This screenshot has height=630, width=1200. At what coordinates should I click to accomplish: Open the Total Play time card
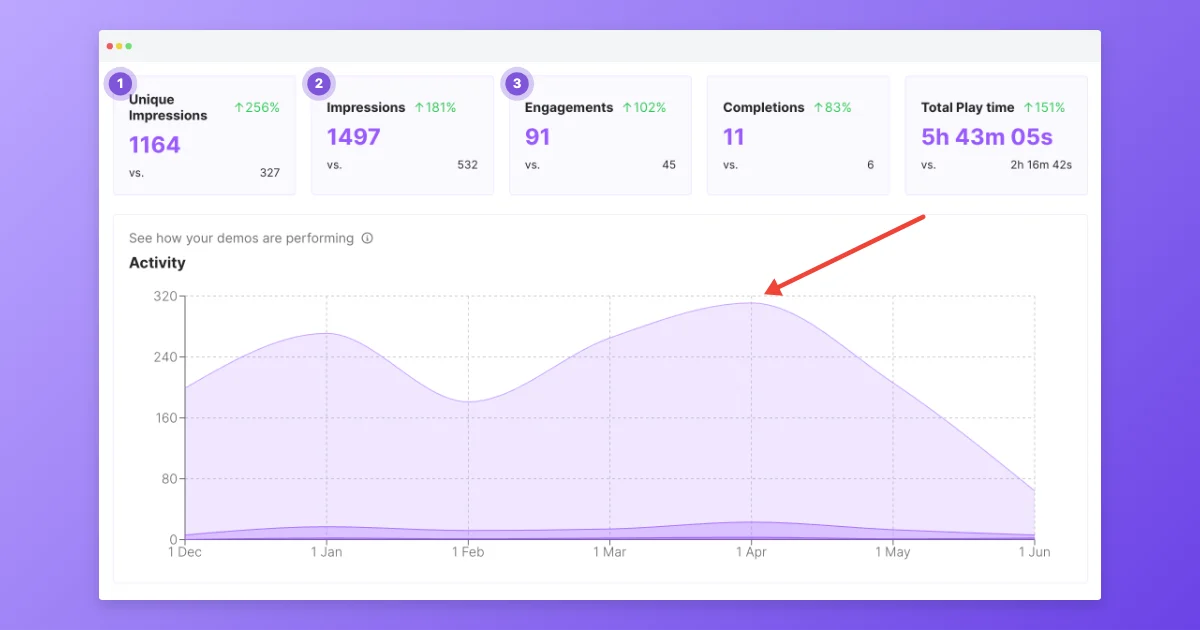(x=996, y=135)
